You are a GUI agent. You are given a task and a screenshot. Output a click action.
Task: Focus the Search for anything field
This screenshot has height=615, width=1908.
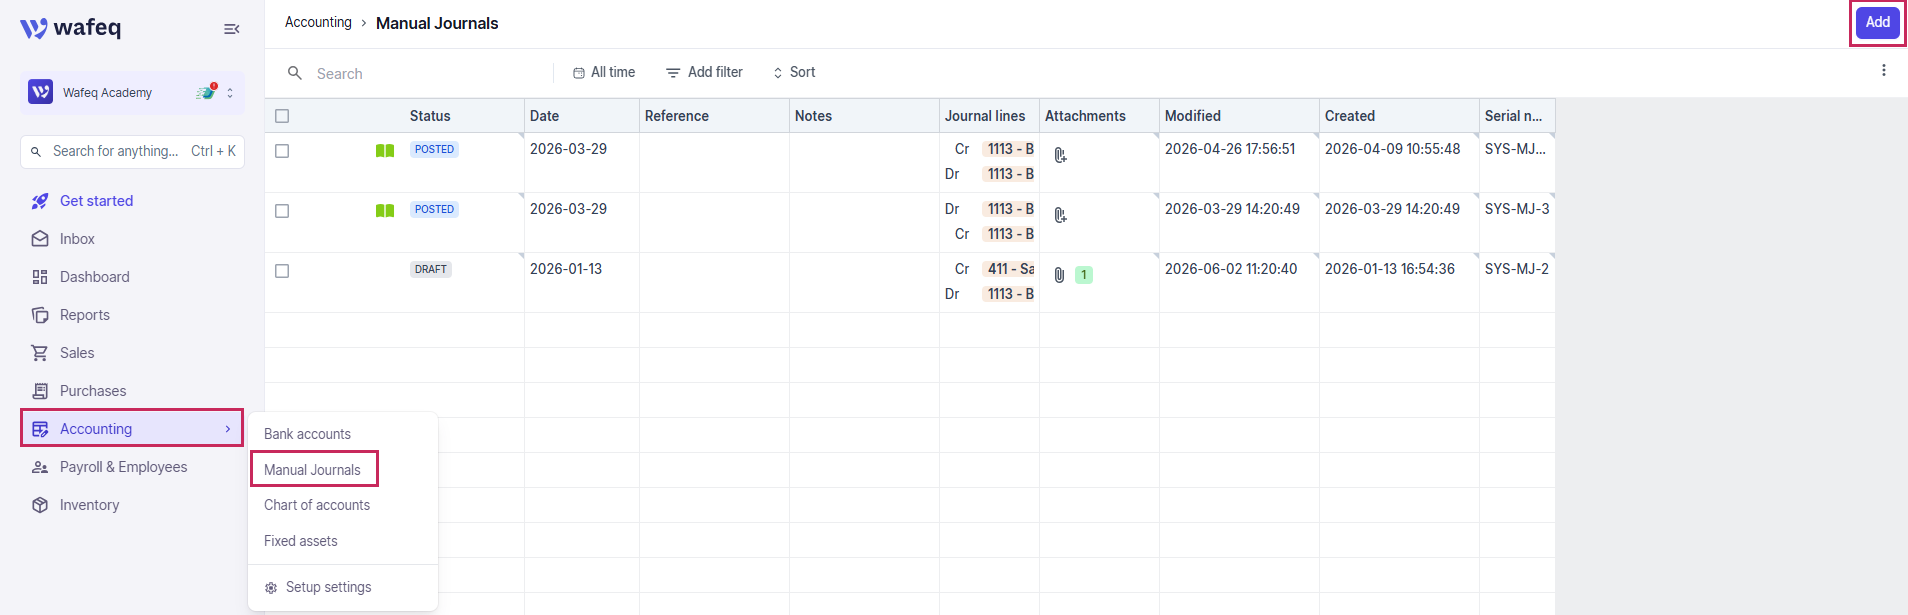[x=132, y=151]
